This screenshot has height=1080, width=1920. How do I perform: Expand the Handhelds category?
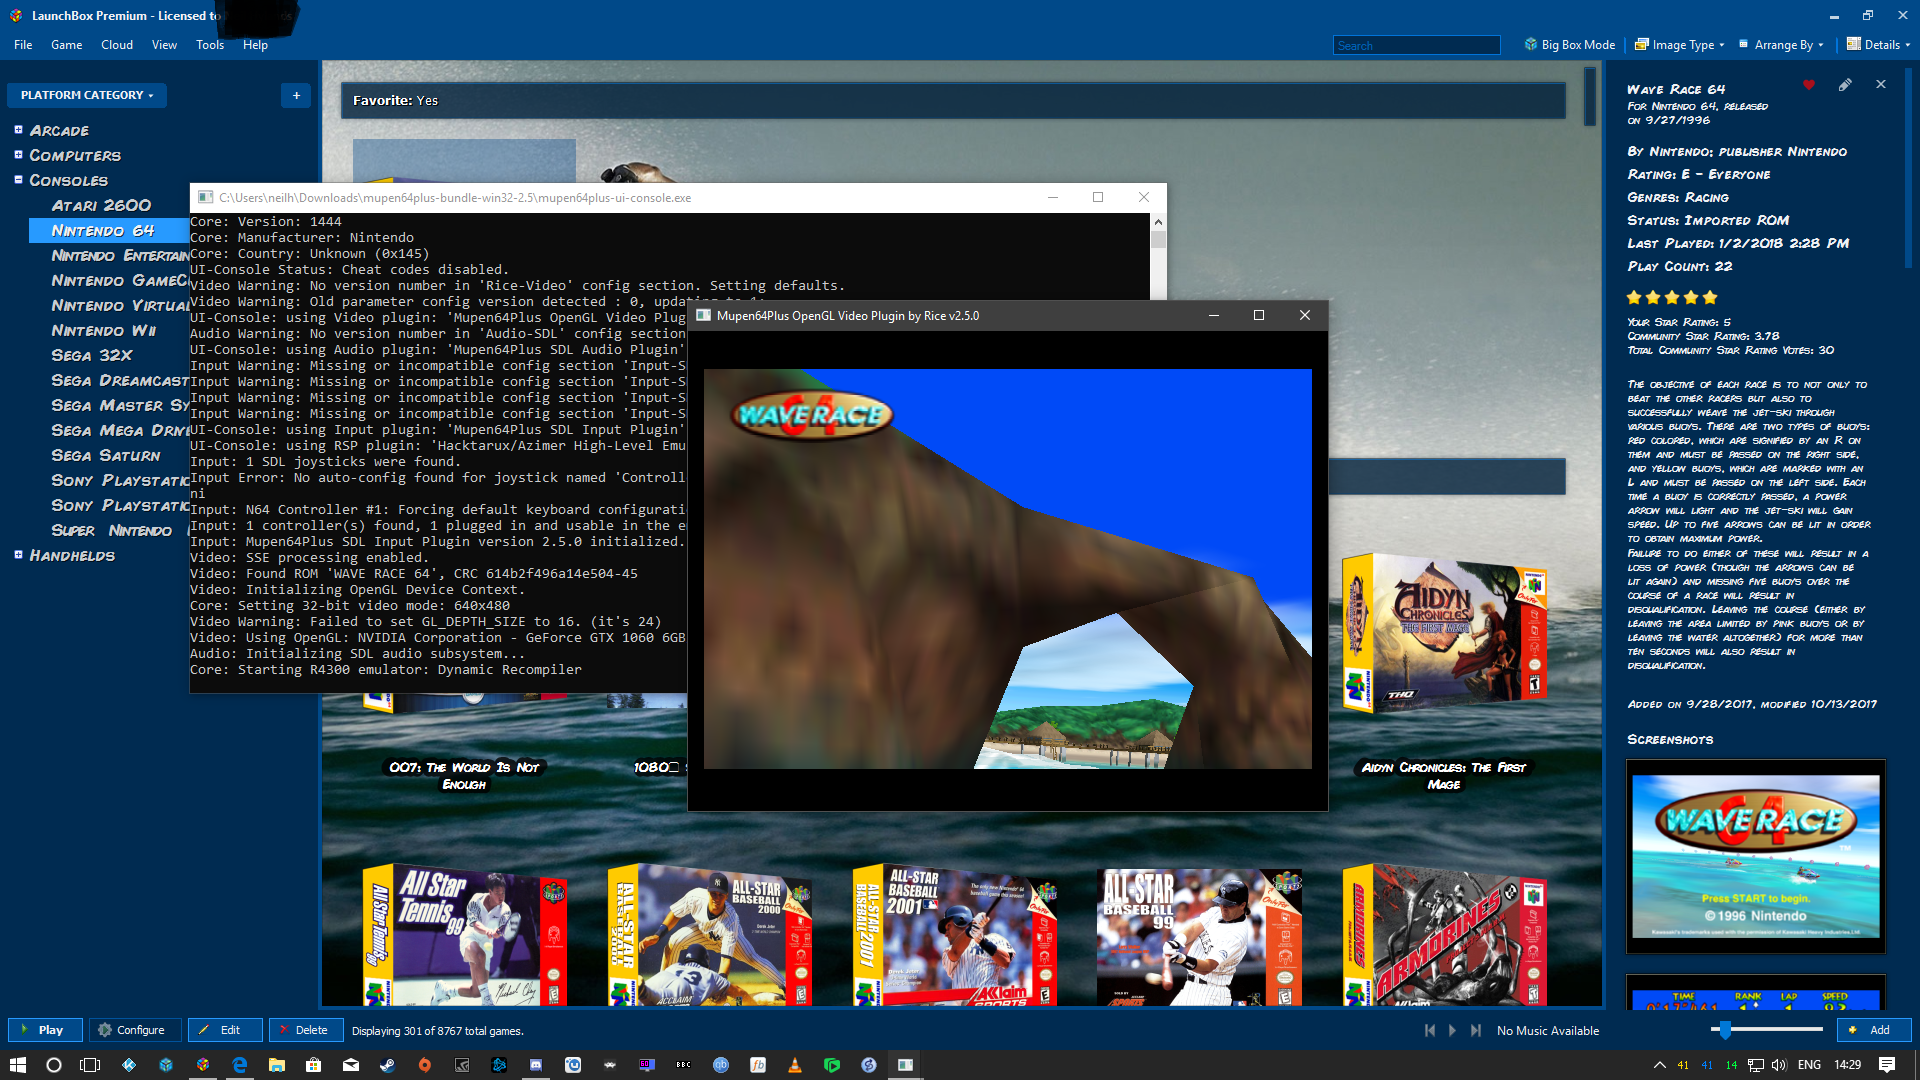tap(18, 555)
